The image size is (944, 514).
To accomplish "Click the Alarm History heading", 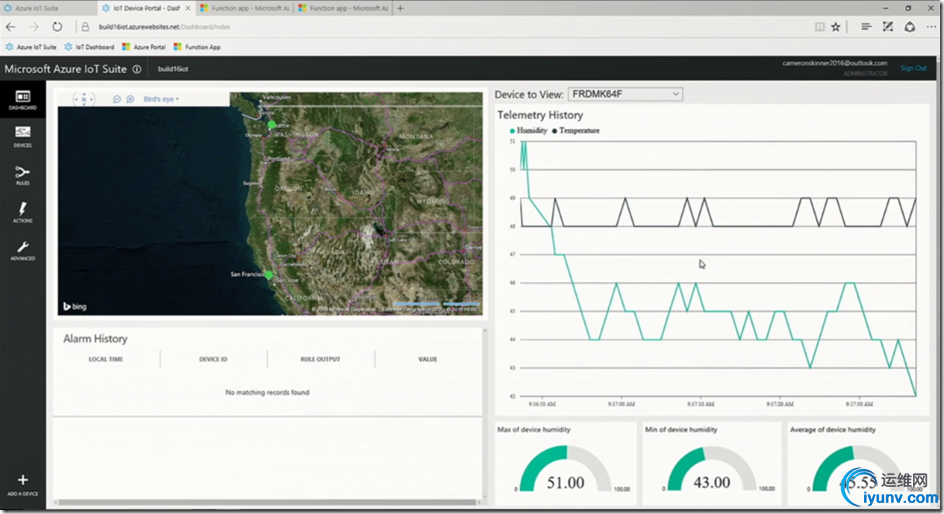I will tap(95, 339).
